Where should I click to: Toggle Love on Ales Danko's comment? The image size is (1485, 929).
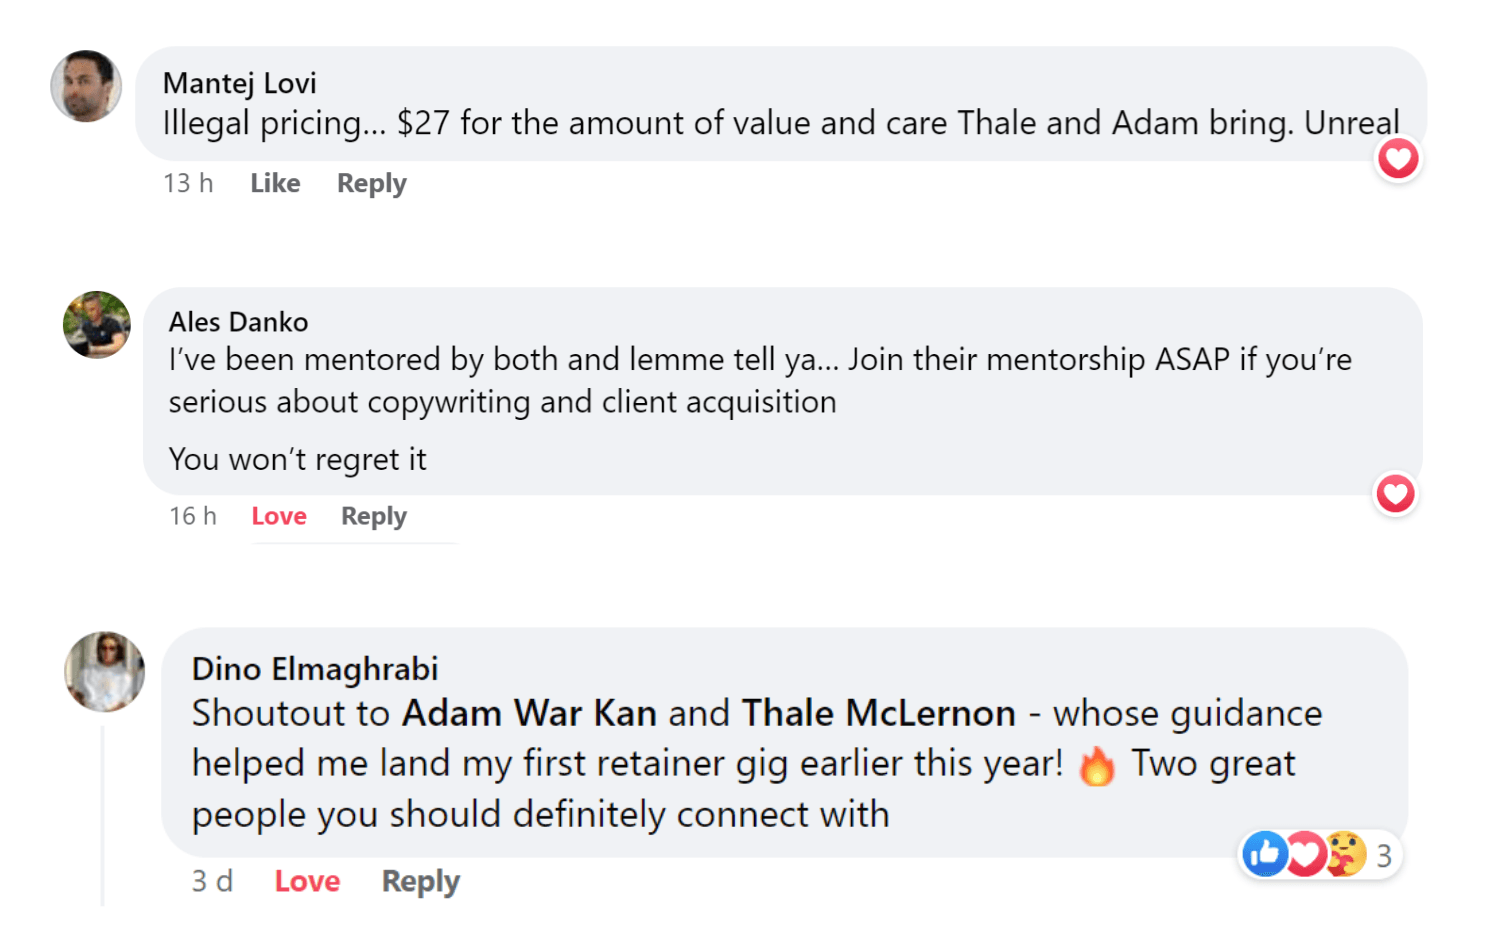(279, 516)
